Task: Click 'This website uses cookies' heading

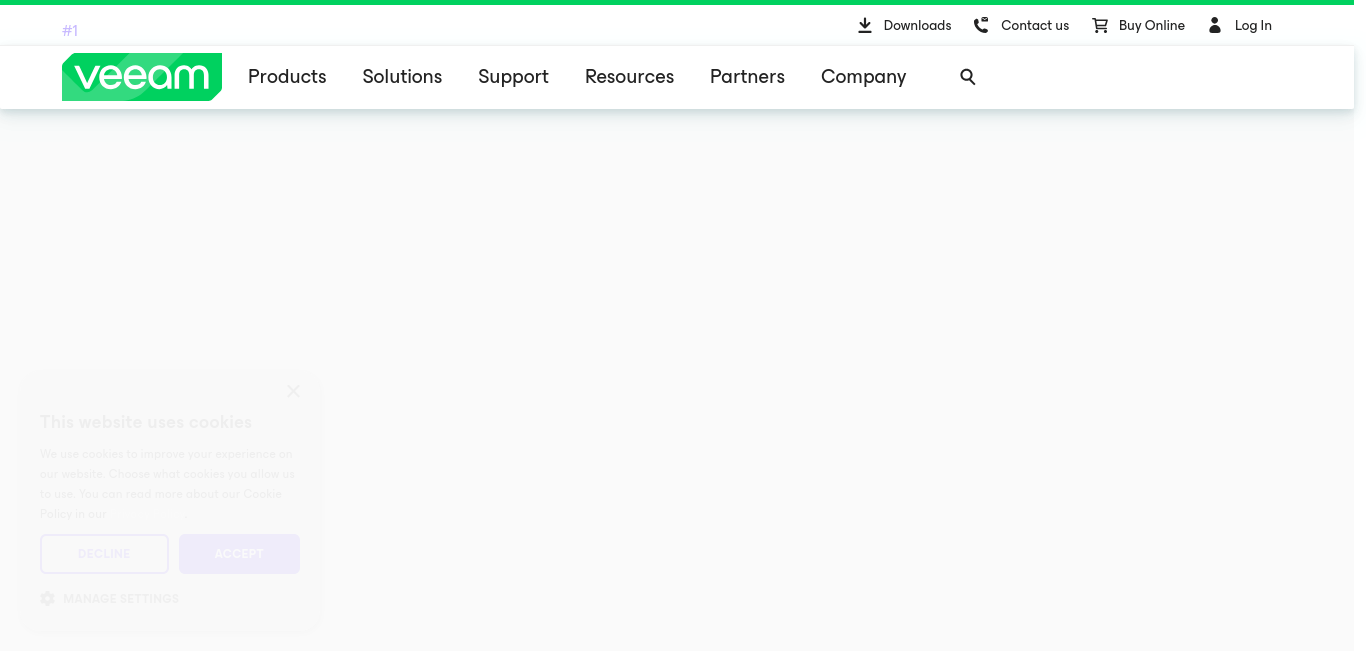Action: (x=146, y=422)
